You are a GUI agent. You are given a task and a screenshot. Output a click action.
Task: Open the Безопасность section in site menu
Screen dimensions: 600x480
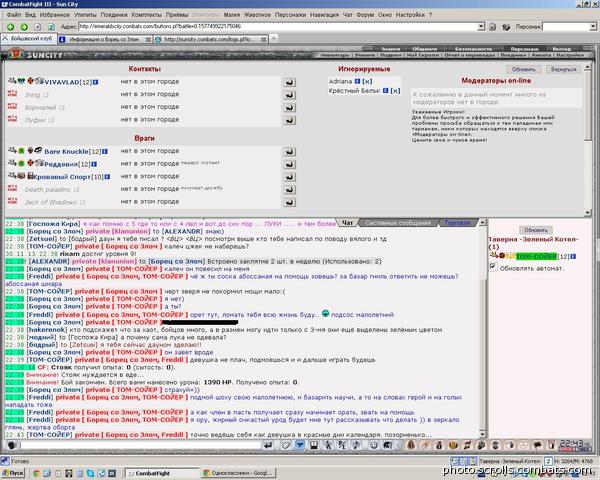click(x=473, y=49)
